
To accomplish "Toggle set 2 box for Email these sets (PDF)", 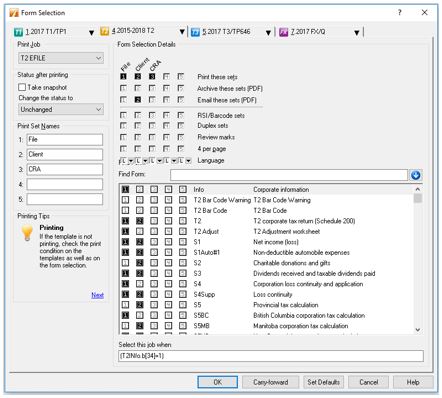I will point(138,100).
